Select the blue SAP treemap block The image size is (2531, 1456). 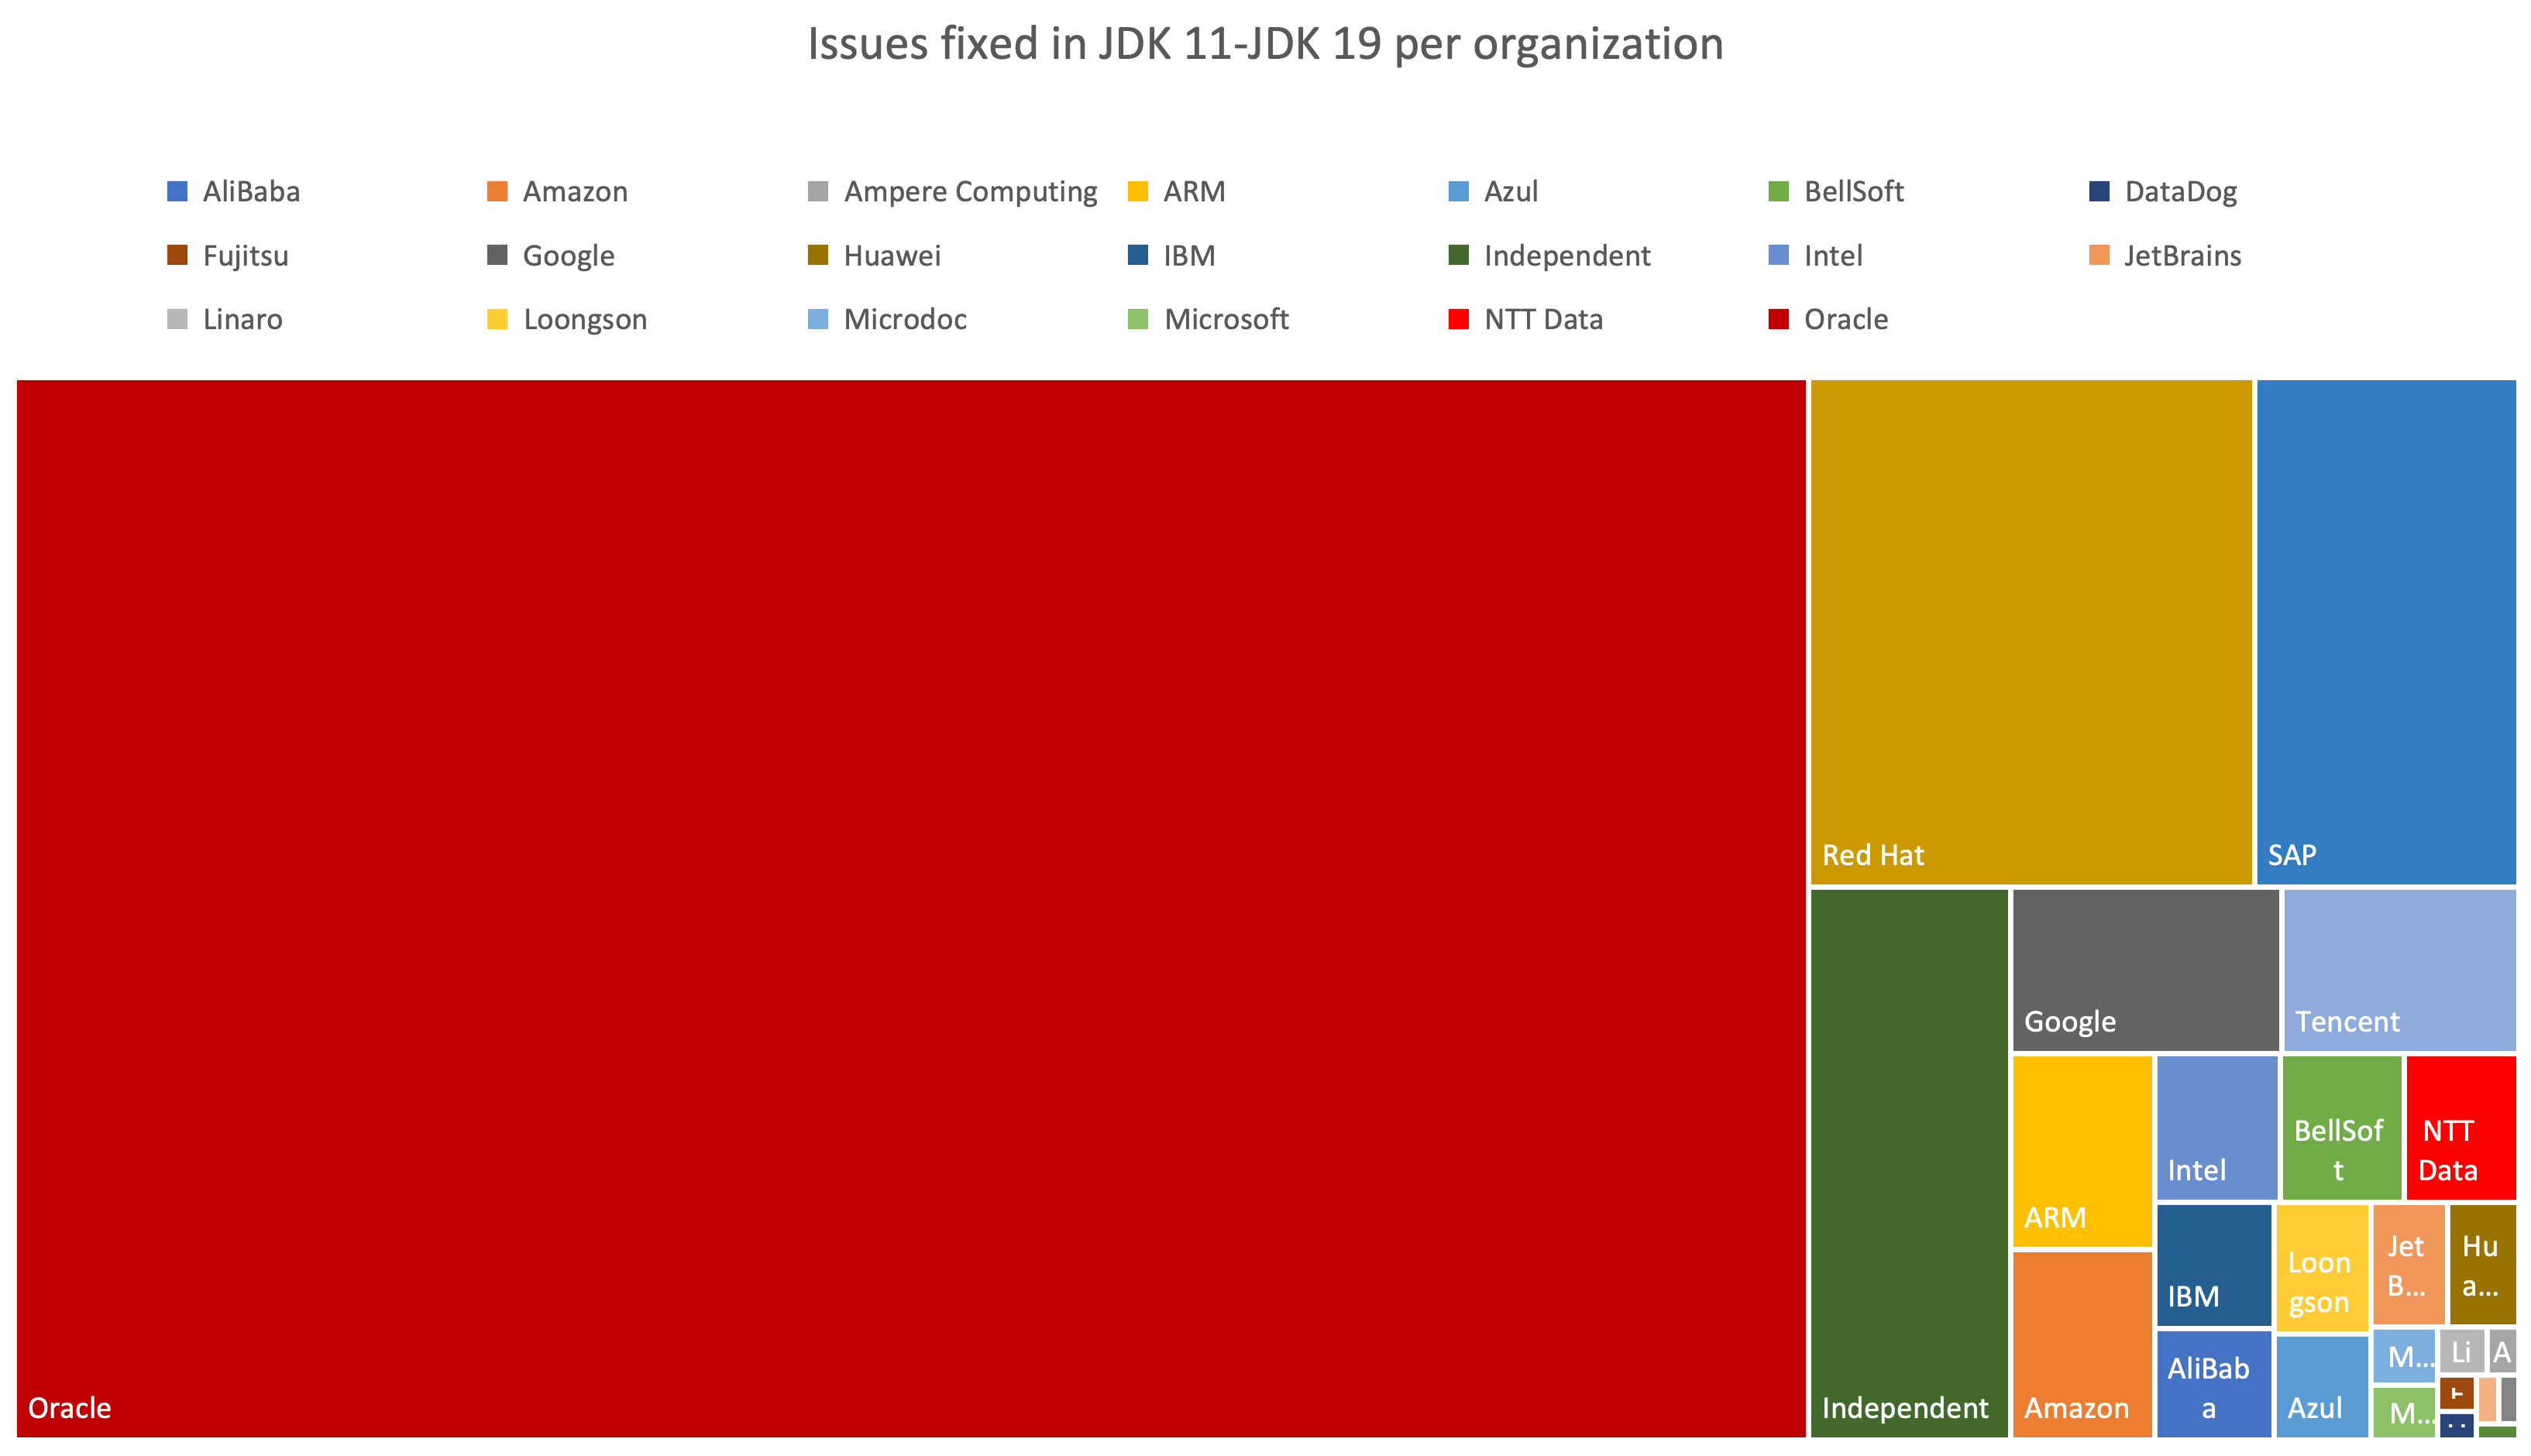[x=2386, y=632]
